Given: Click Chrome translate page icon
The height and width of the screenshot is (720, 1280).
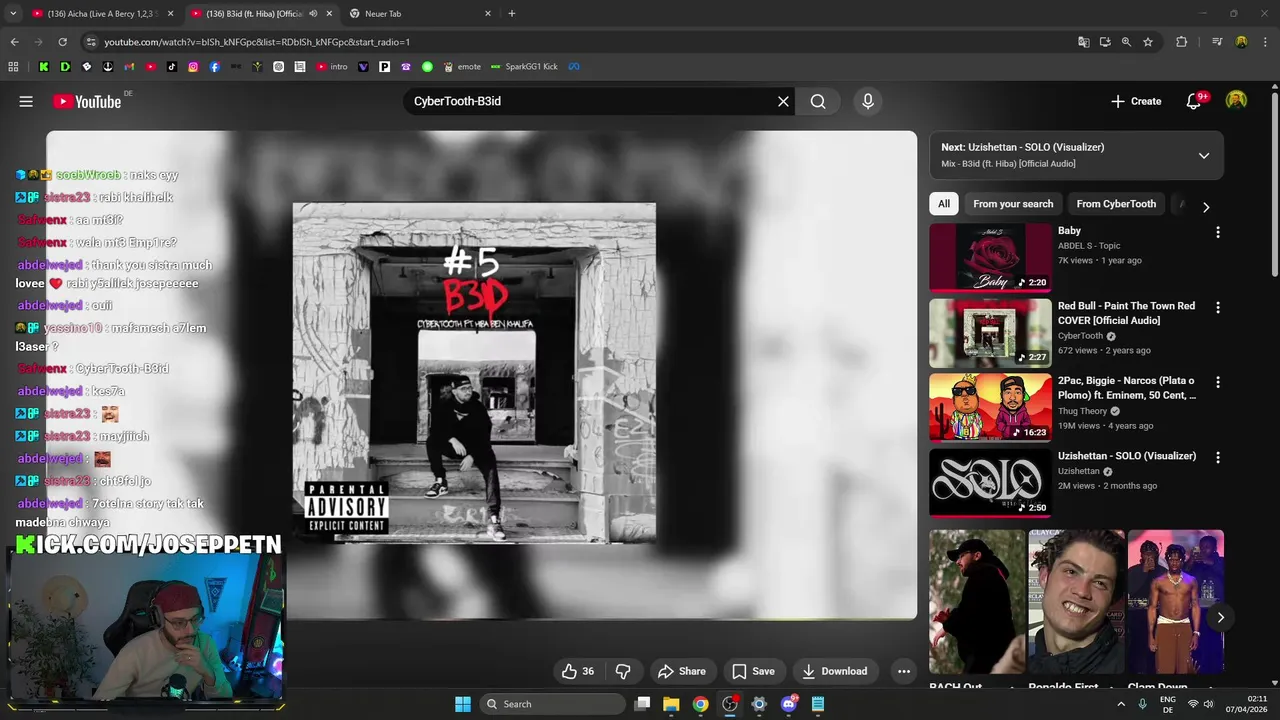Looking at the screenshot, I should 1083,42.
